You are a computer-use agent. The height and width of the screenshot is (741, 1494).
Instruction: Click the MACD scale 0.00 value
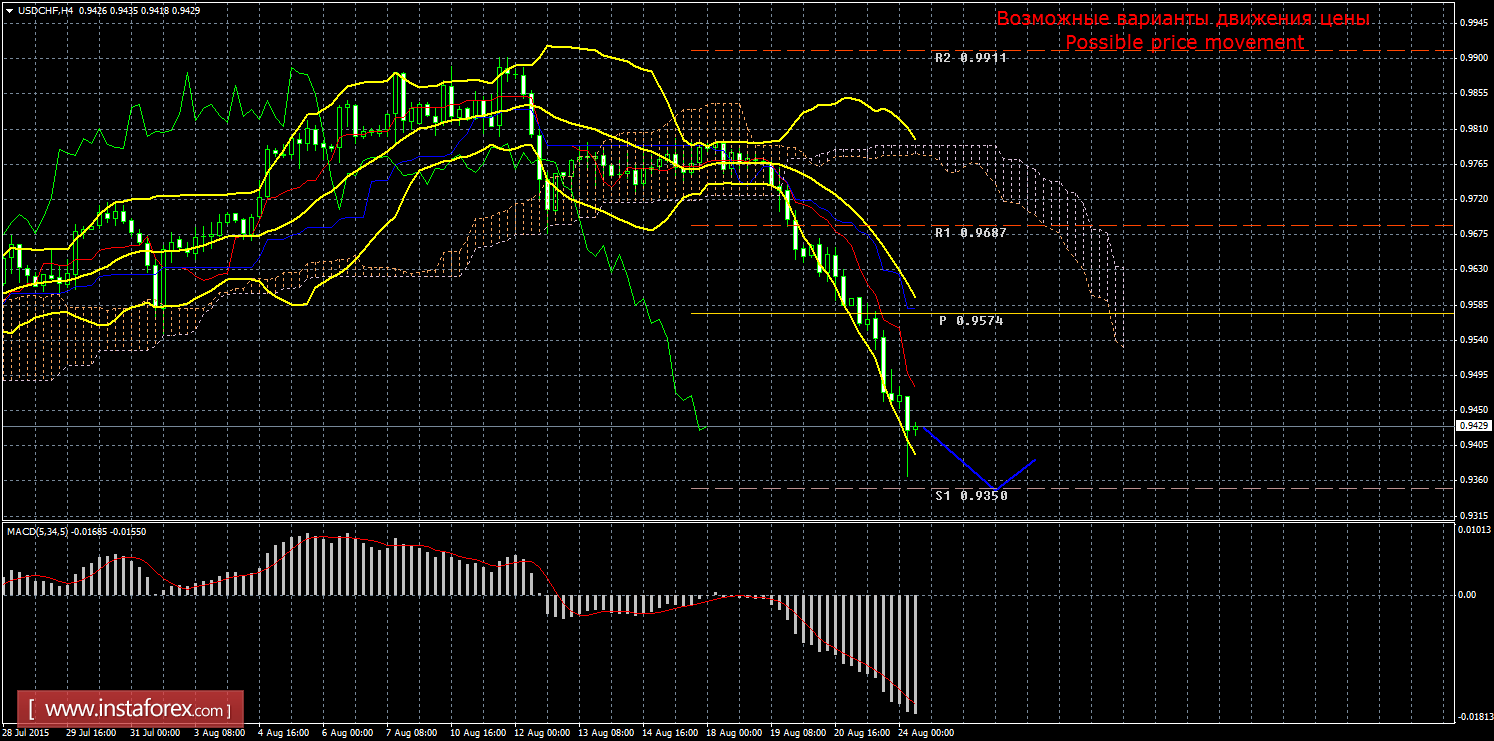click(1466, 595)
